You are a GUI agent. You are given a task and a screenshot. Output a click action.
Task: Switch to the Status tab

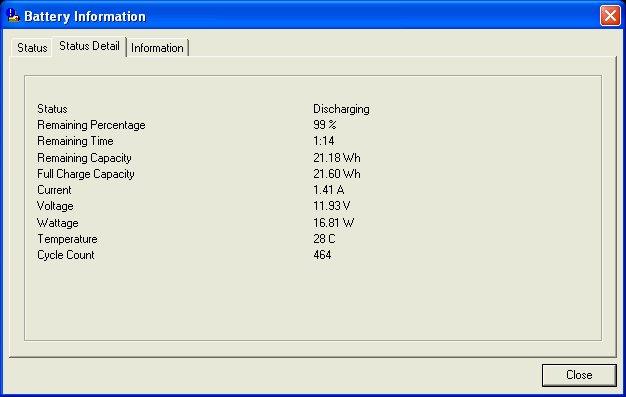[x=32, y=48]
